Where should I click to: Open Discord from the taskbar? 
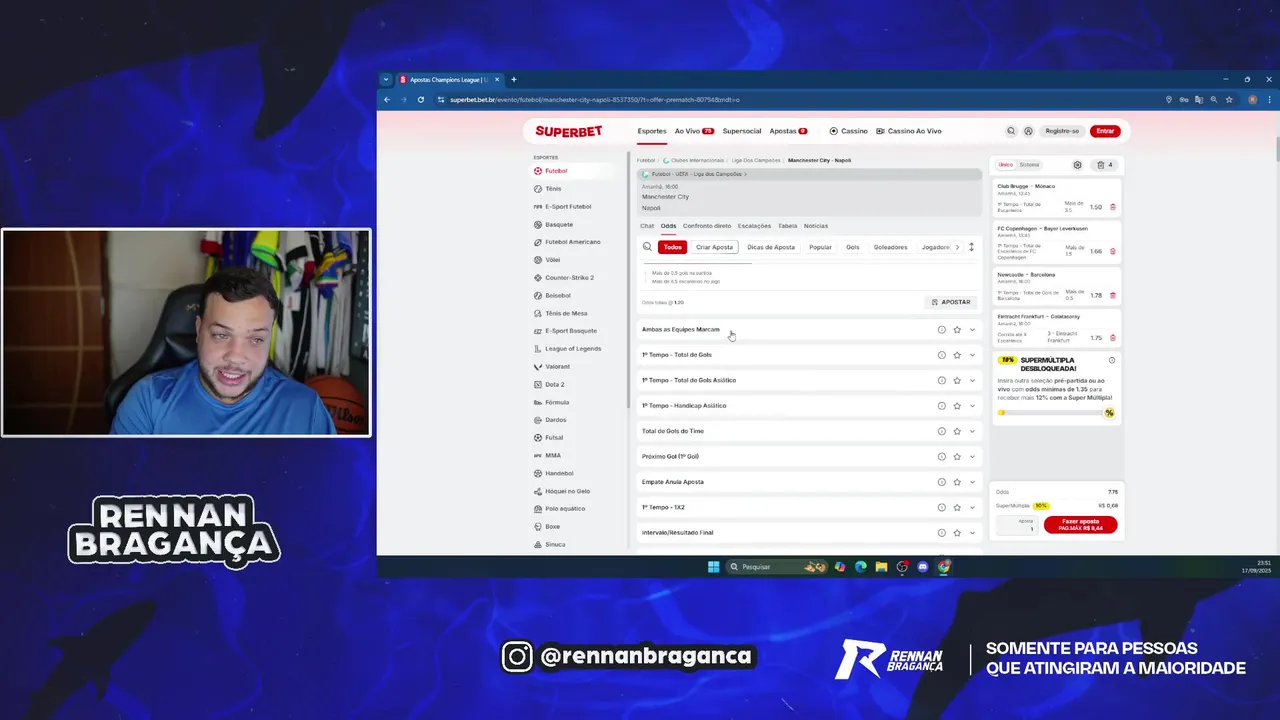point(923,567)
